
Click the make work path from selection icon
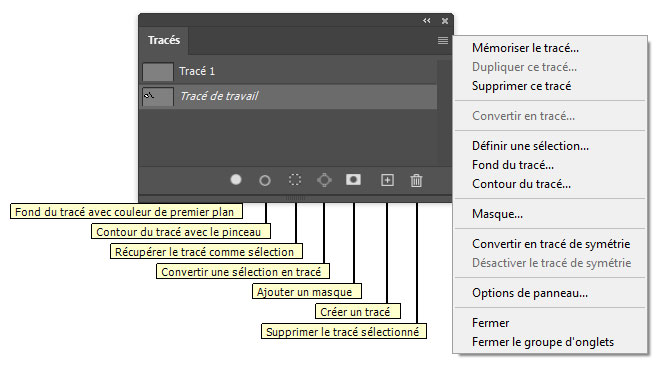(324, 180)
